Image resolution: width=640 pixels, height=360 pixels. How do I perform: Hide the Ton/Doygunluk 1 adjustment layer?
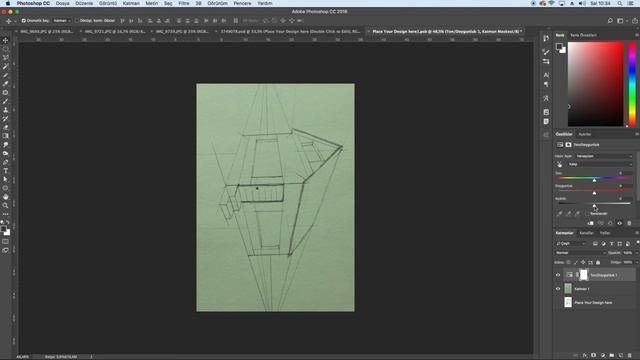click(558, 275)
